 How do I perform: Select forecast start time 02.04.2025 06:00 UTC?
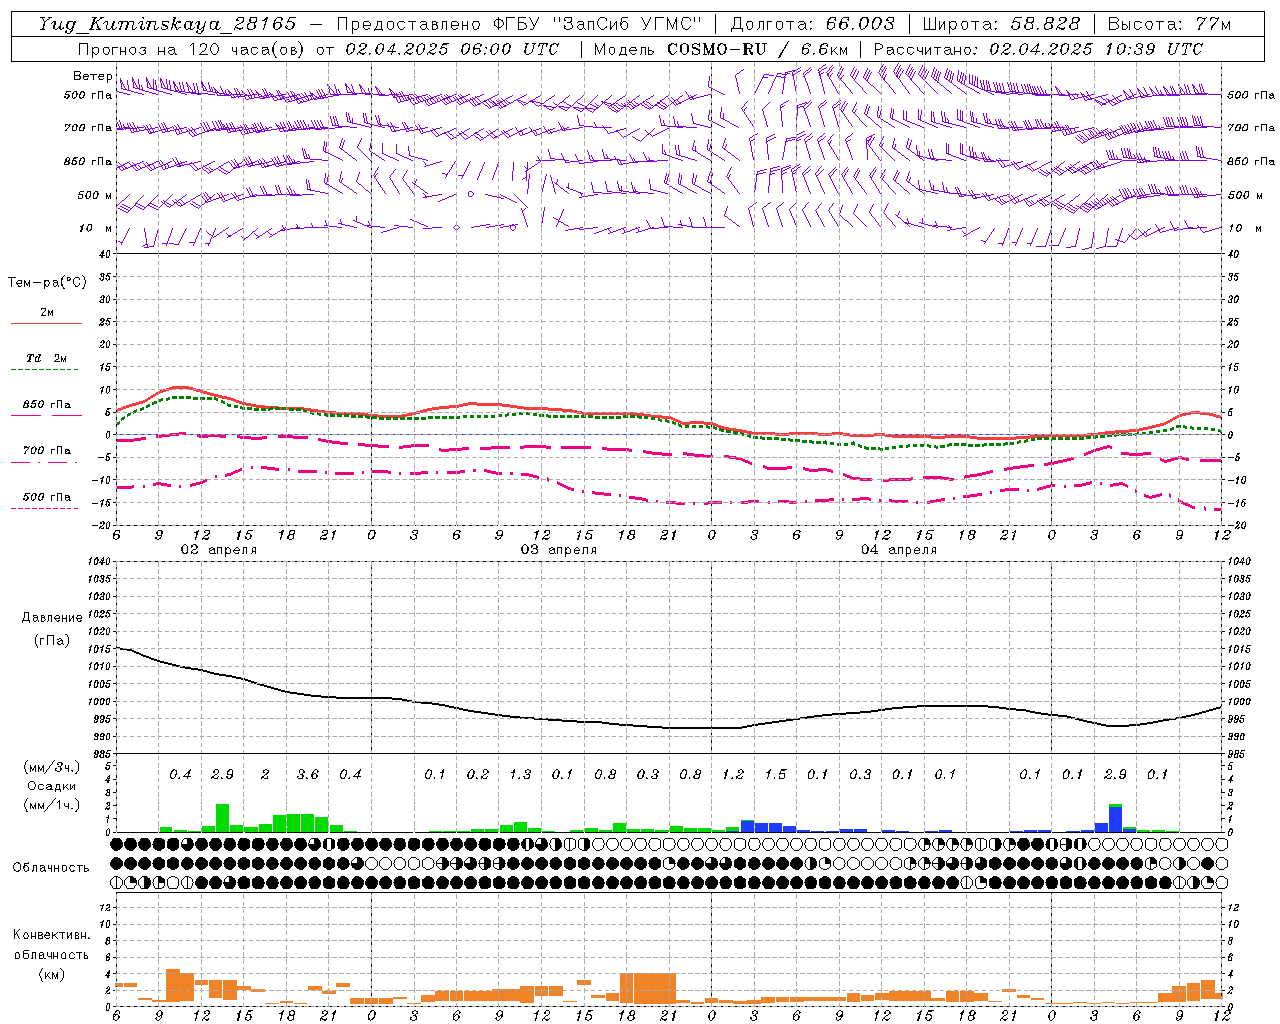[x=452, y=49]
